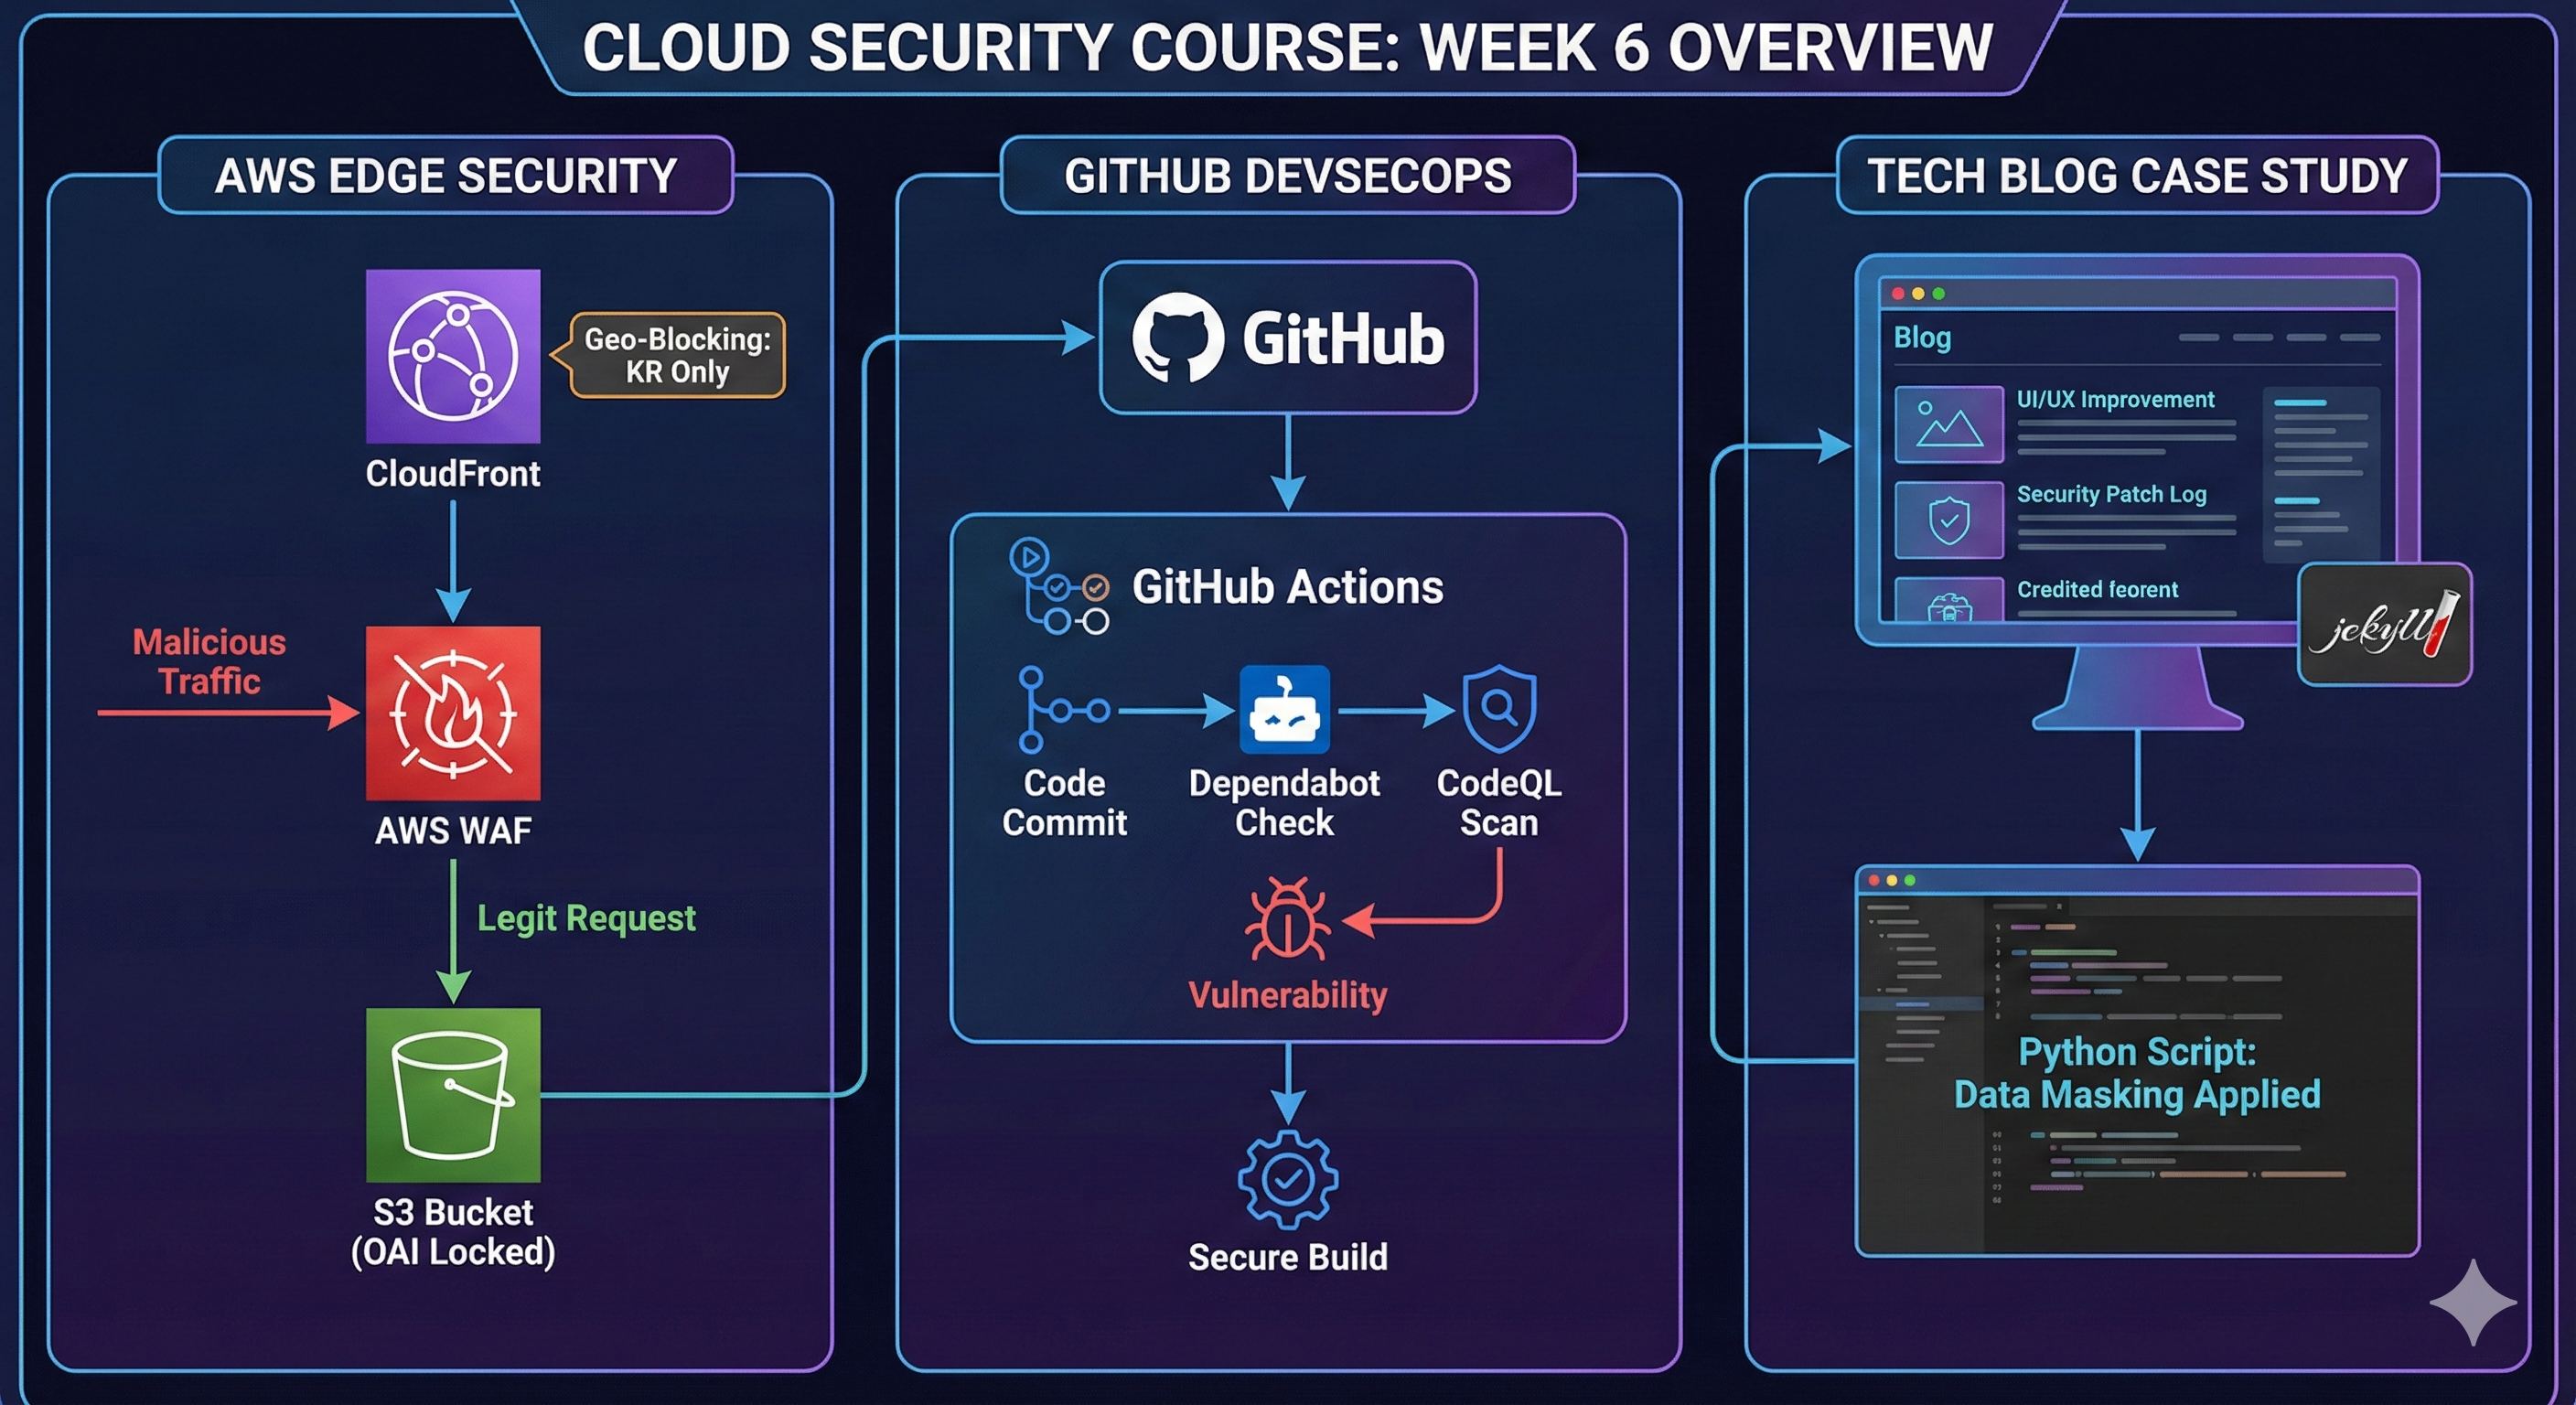Click the Jekyll logo badge
Screen dimensions: 2576x1405
click(2384, 625)
